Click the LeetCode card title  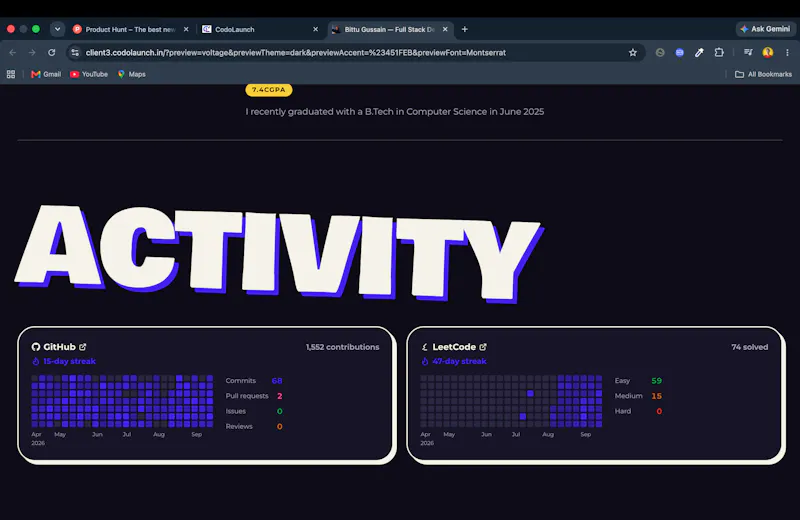click(454, 347)
